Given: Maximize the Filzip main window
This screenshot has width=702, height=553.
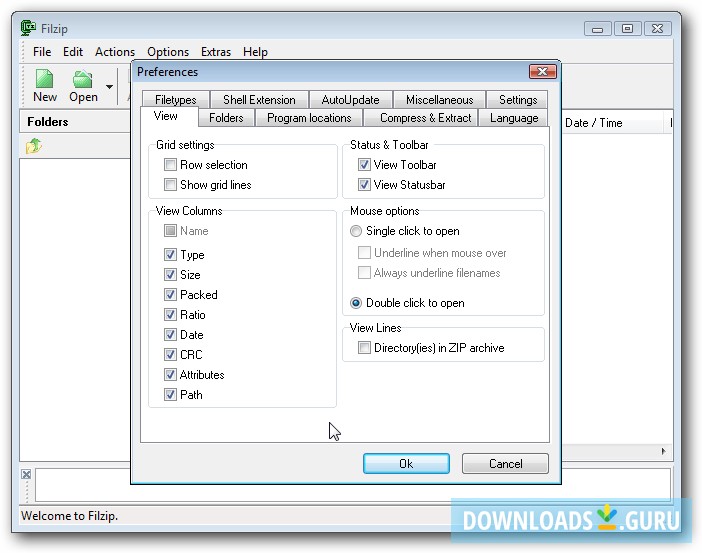Looking at the screenshot, I should pos(627,29).
